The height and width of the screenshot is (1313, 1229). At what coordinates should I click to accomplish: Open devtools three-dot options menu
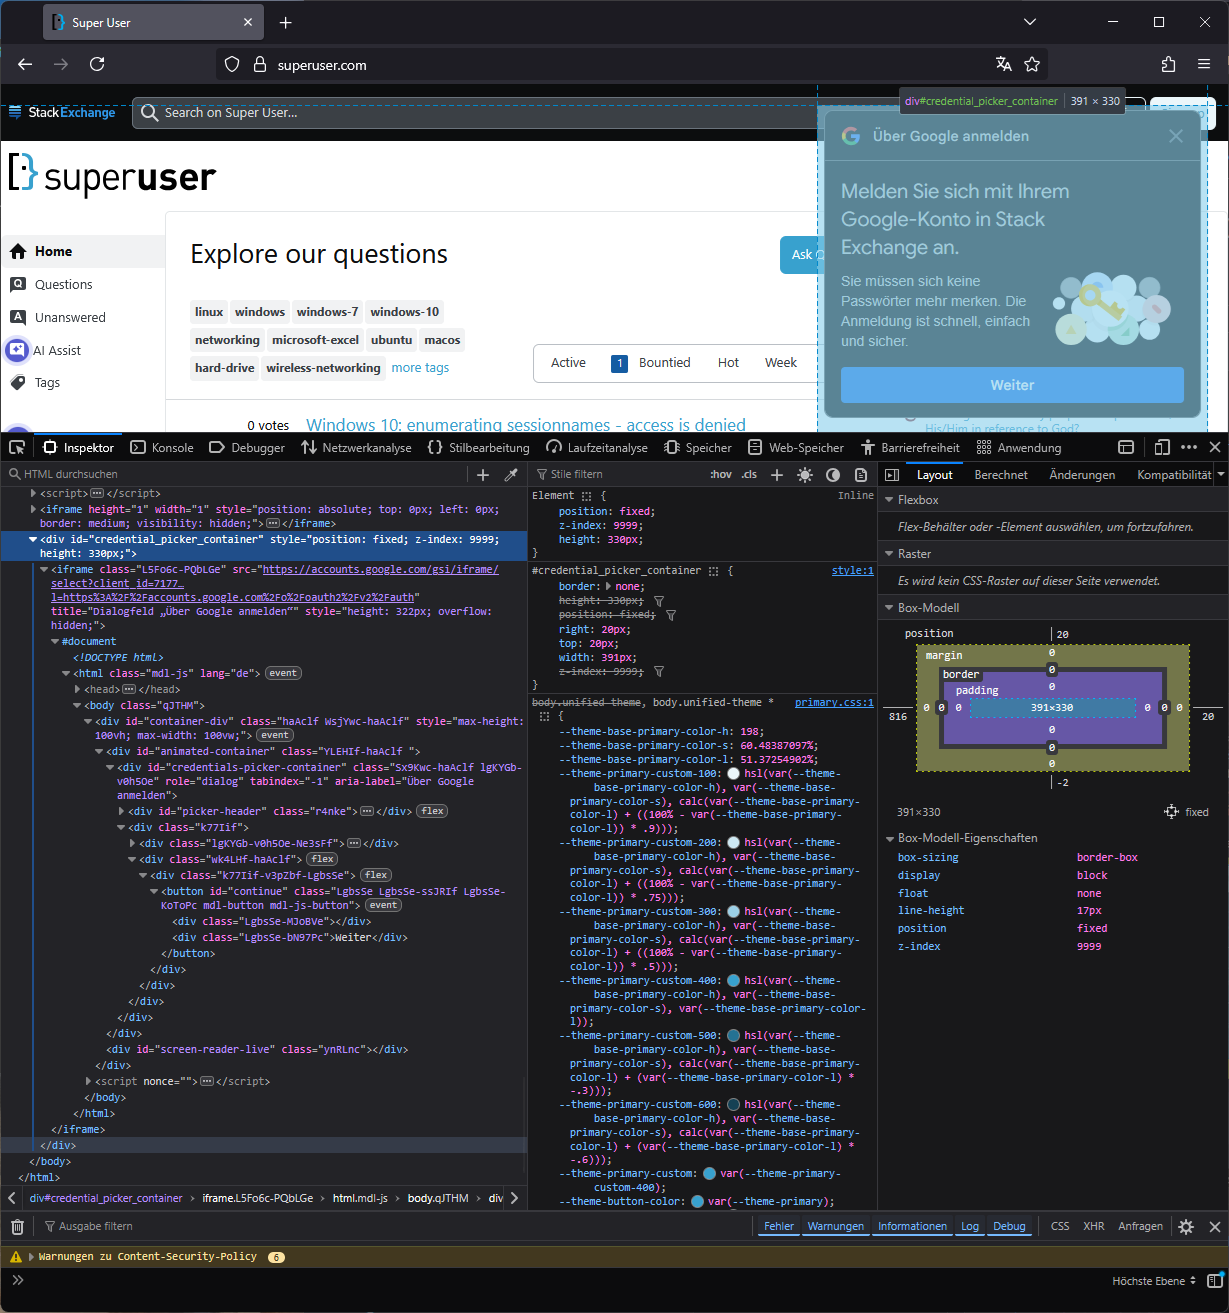click(1189, 447)
